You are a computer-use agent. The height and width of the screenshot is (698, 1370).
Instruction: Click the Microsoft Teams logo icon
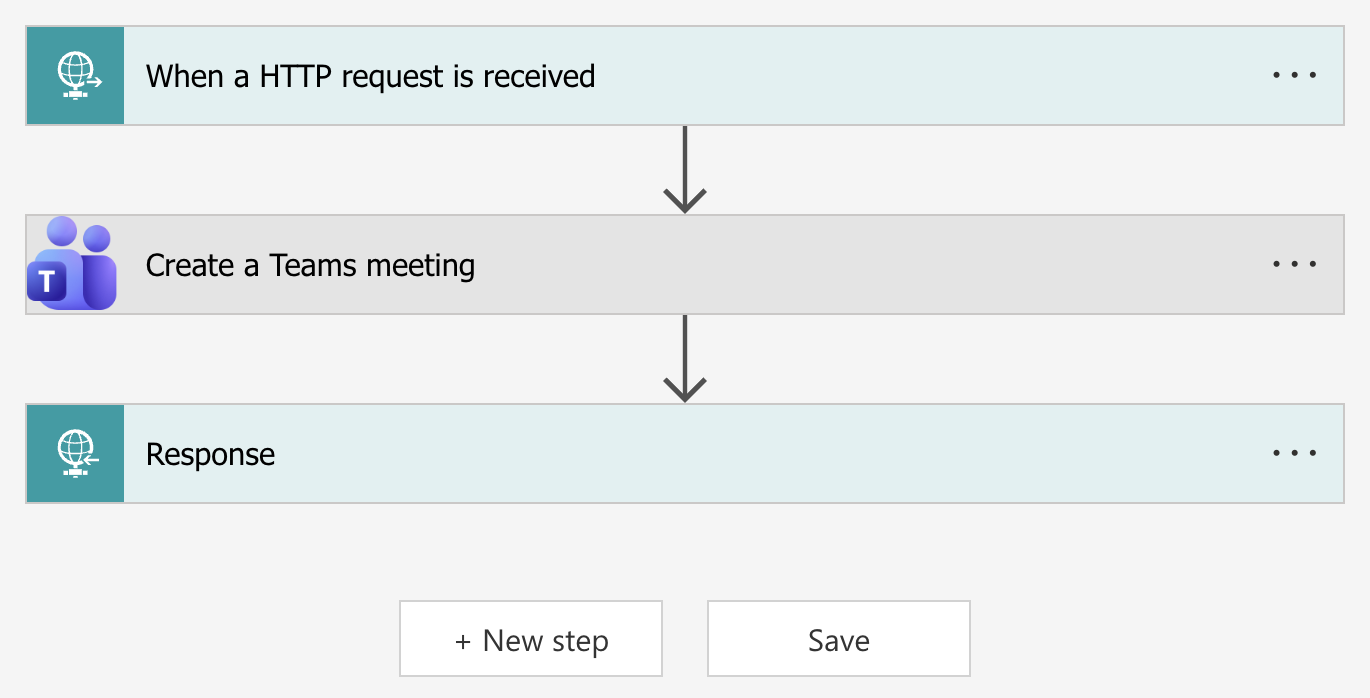pos(73,264)
